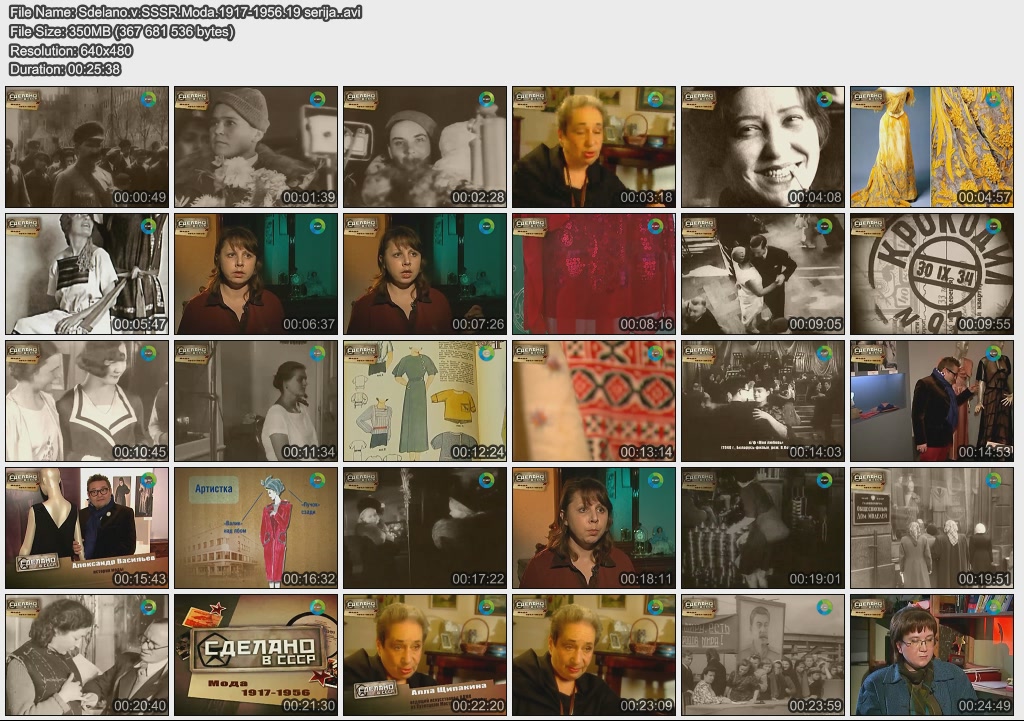Click the museum mannequin frame at 00:14:53
This screenshot has height=721, width=1024.
pyautogui.click(x=931, y=401)
